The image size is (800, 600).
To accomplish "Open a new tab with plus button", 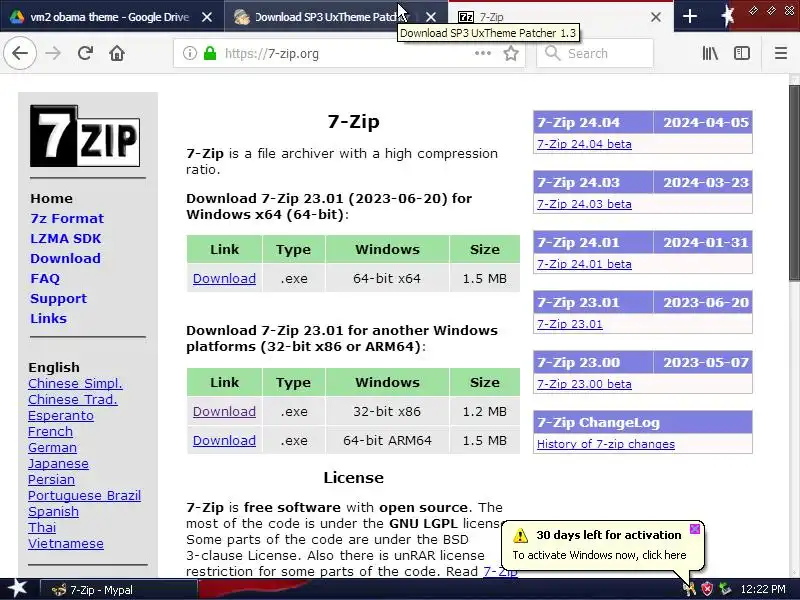I will [690, 16].
